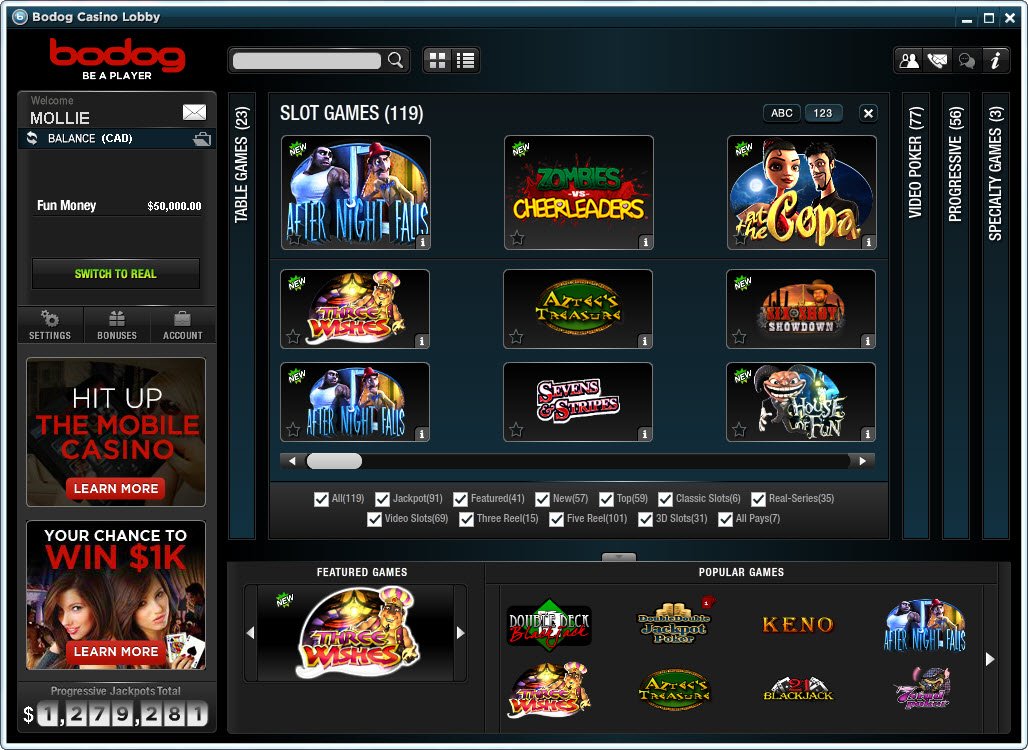Favorite Three Wishes slot with star
This screenshot has width=1028, height=750.
pyautogui.click(x=294, y=337)
